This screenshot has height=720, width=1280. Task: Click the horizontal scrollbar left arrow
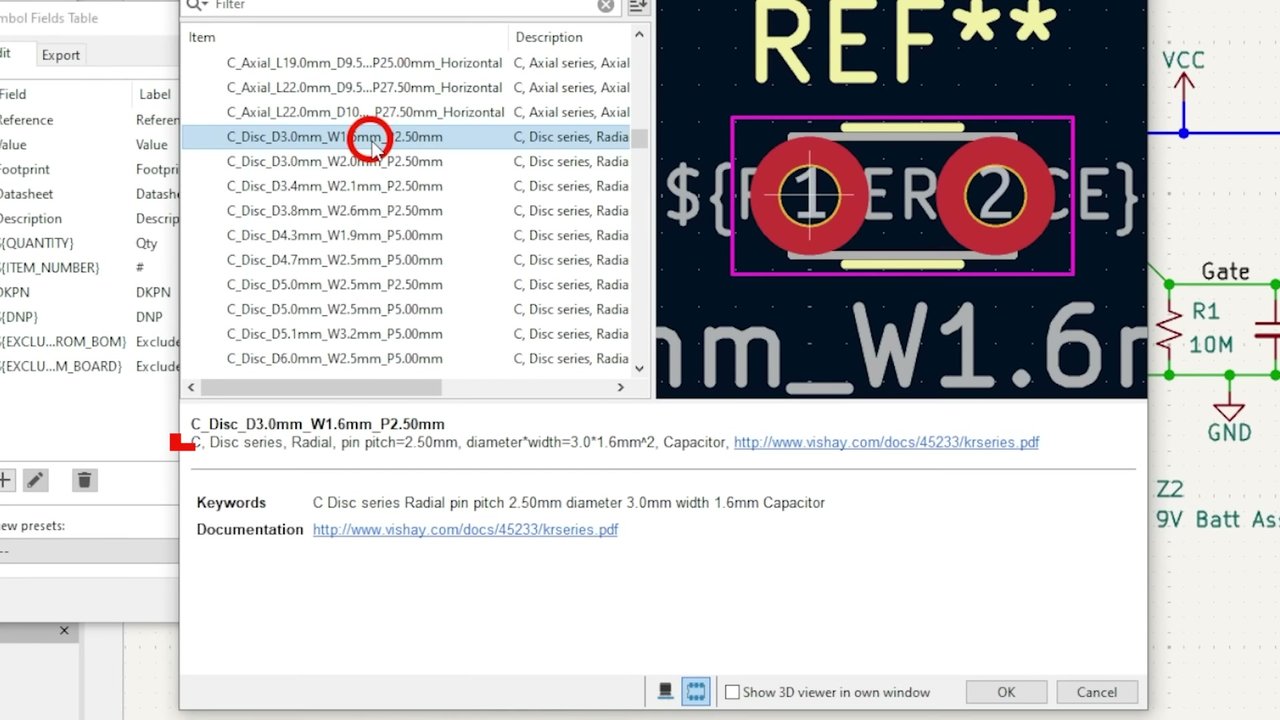point(192,387)
